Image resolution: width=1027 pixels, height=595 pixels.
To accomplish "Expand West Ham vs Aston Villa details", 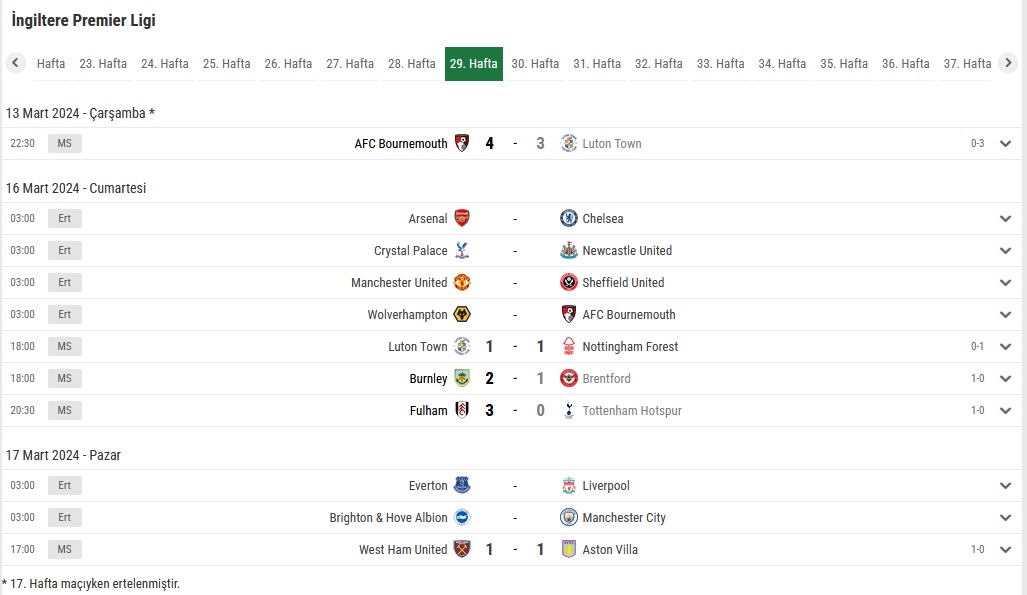I will pyautogui.click(x=1005, y=550).
